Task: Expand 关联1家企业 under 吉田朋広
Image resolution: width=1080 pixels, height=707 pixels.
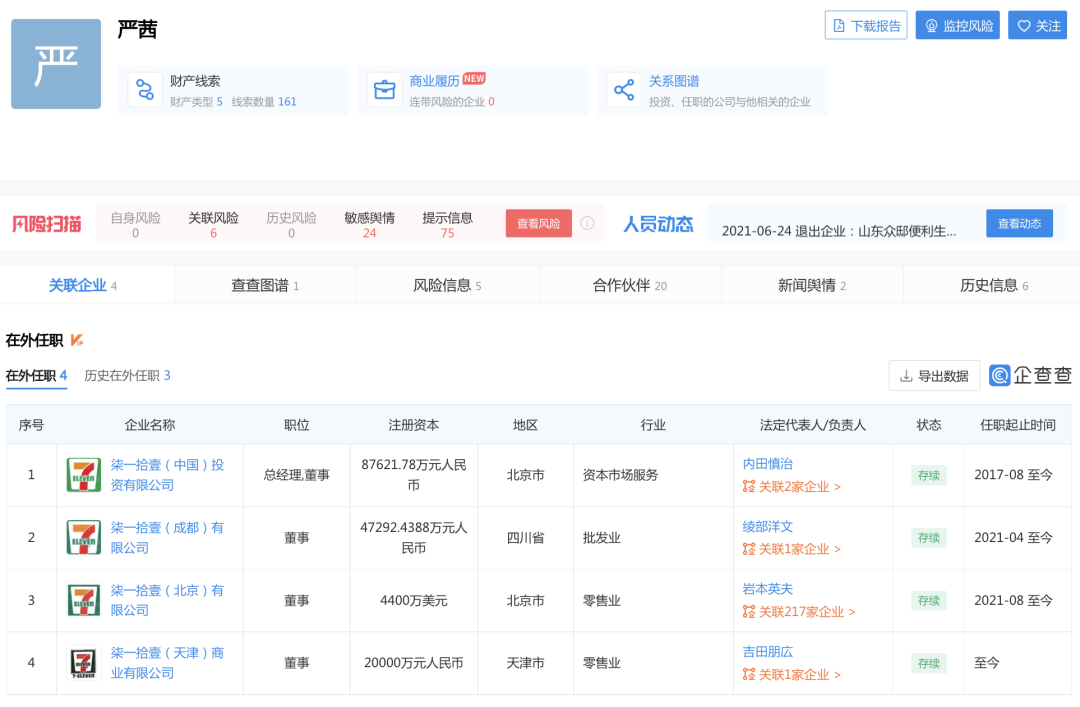Action: (791, 675)
